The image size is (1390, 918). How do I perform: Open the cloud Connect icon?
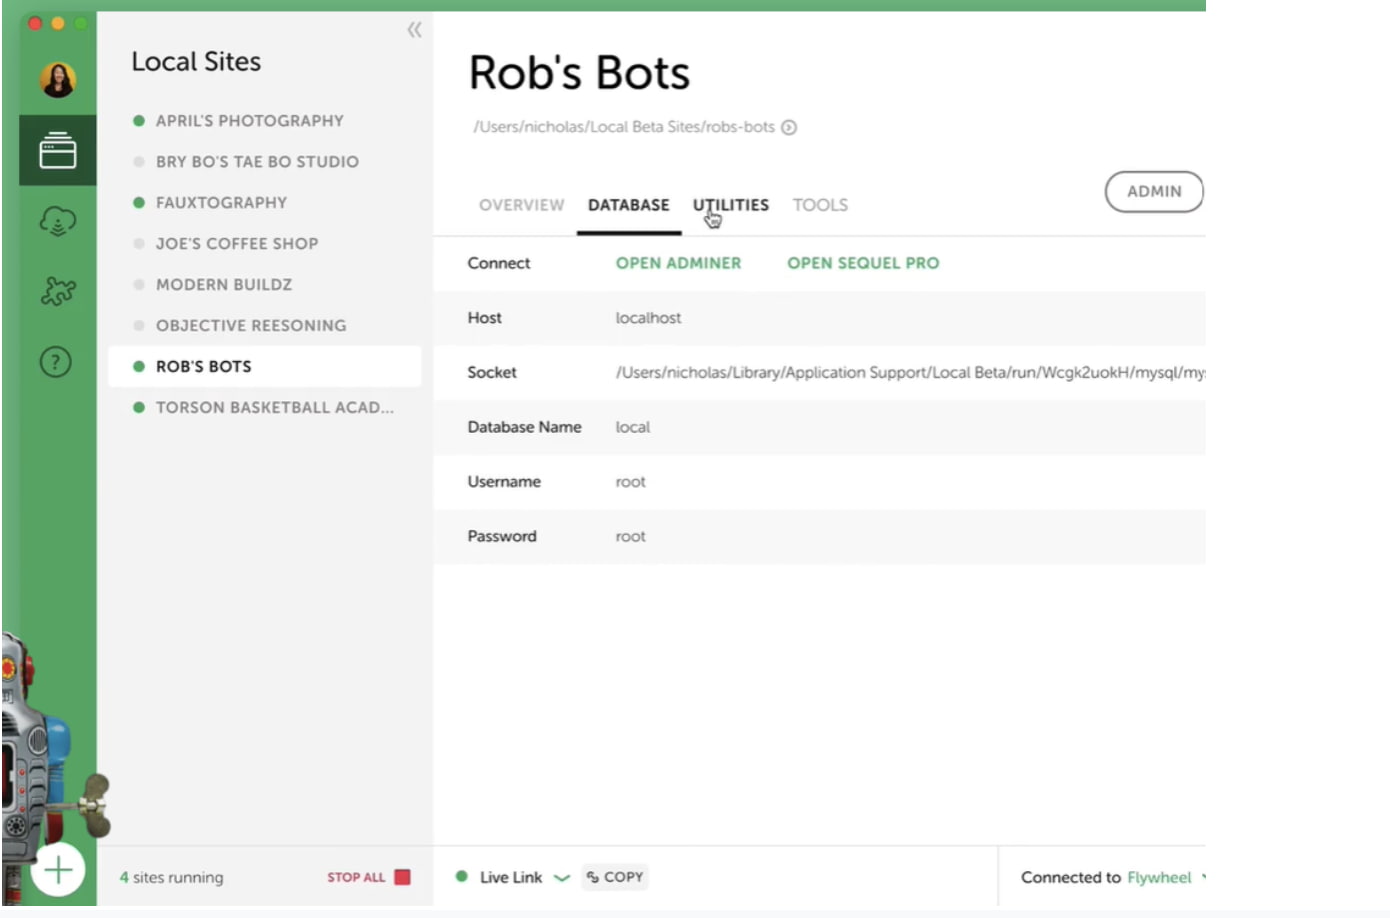pyautogui.click(x=58, y=221)
